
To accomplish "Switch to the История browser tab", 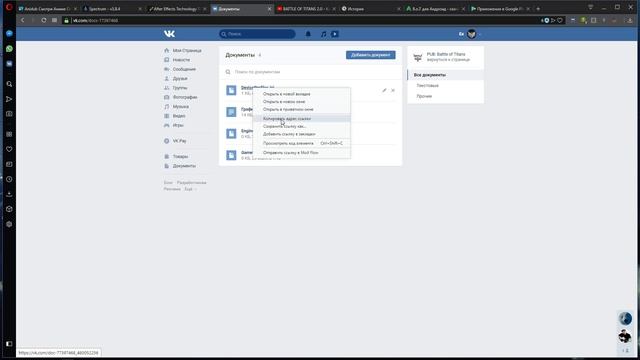I will [371, 9].
